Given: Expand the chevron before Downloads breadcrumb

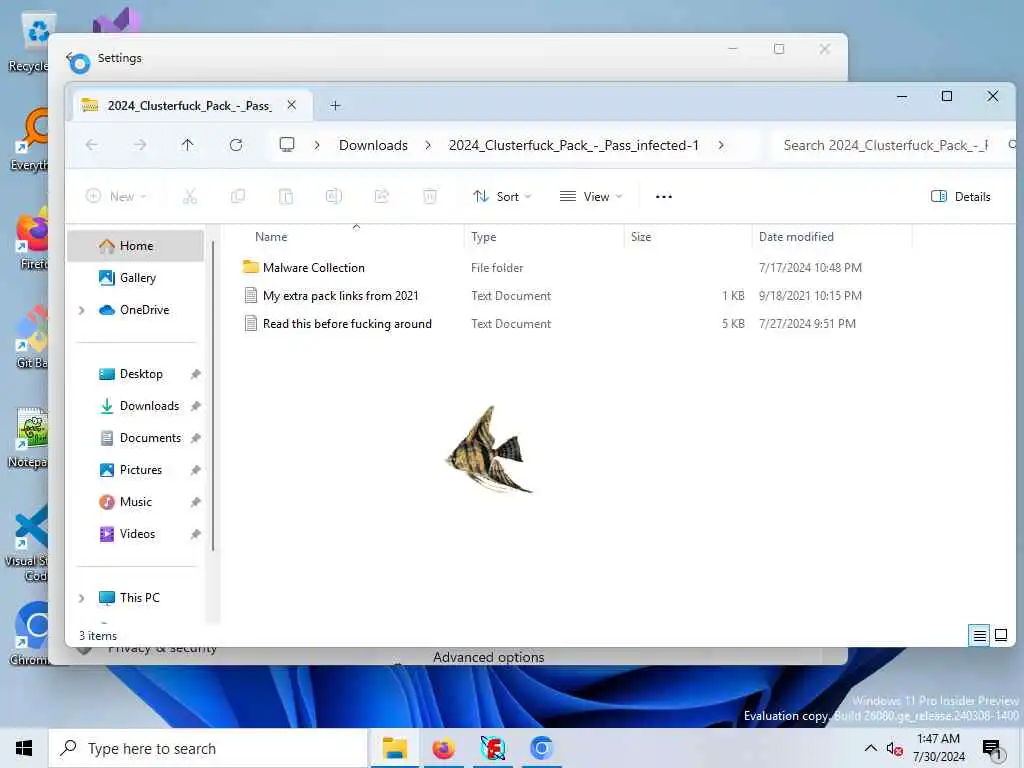Looking at the screenshot, I should [x=317, y=145].
